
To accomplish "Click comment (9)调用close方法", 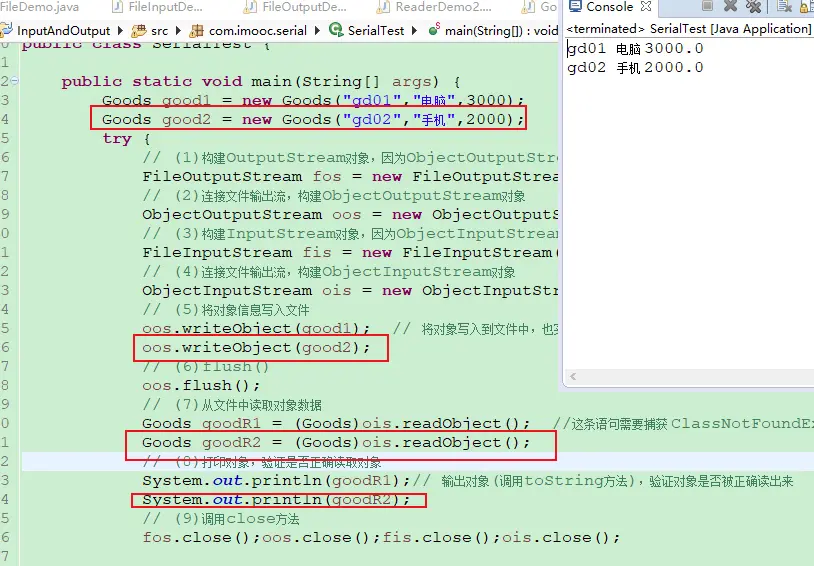I will (x=221, y=518).
